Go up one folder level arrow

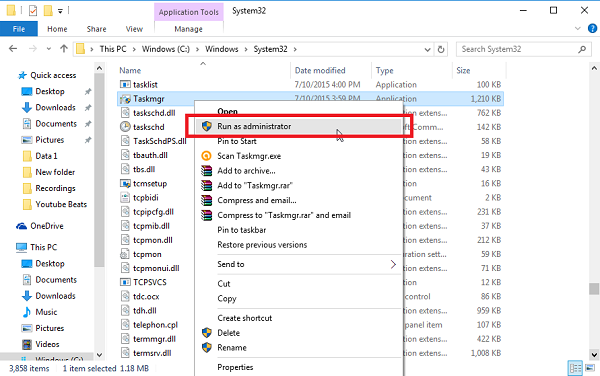pyautogui.click(x=64, y=49)
